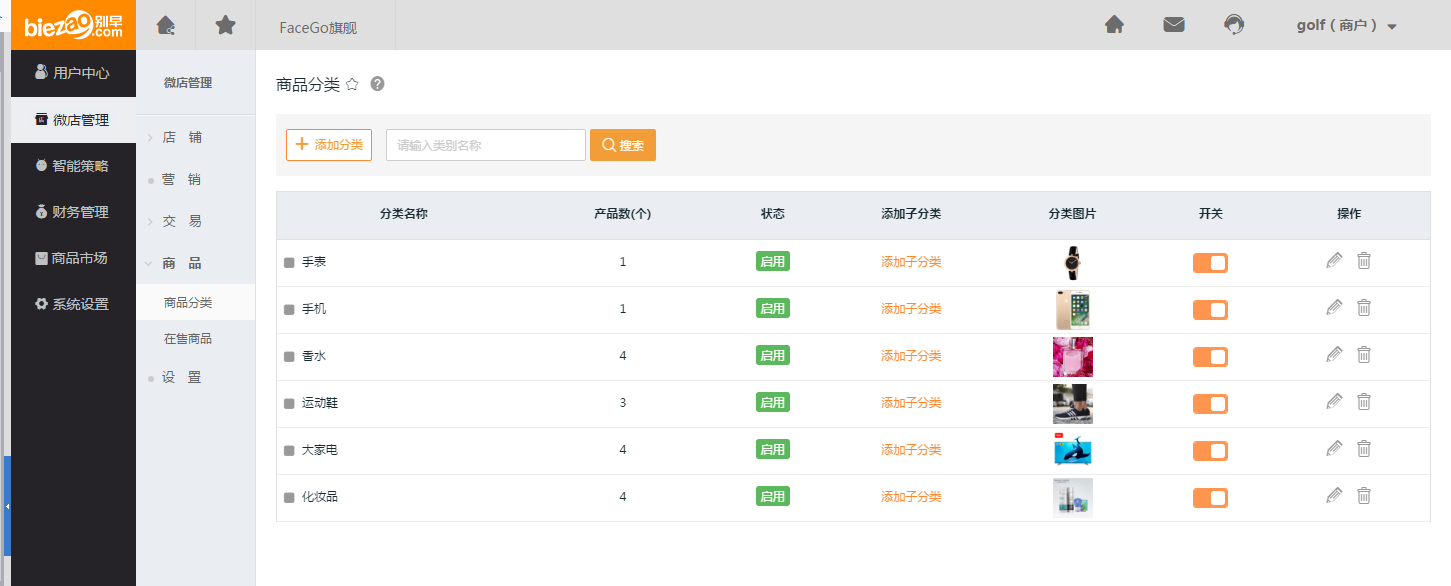Go to the home icon beside envelope
This screenshot has width=1451, height=586.
(1114, 25)
